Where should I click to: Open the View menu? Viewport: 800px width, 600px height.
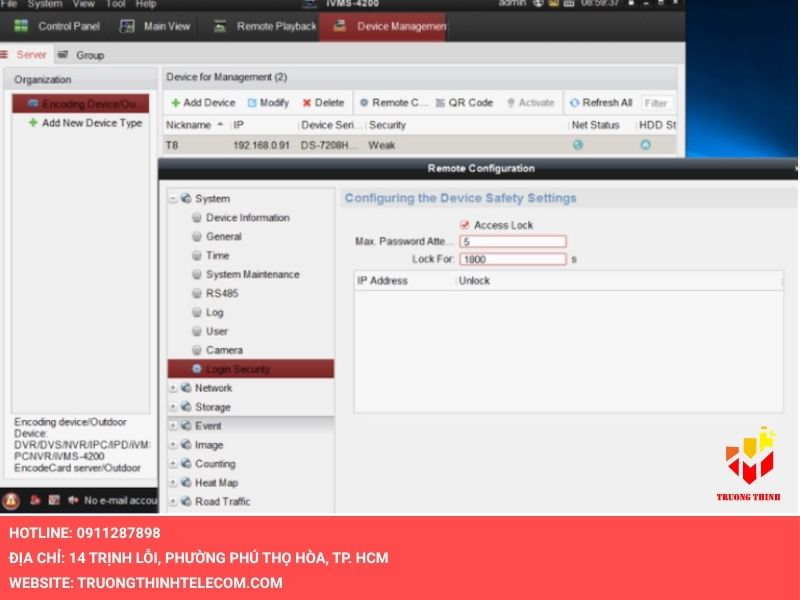click(x=83, y=4)
